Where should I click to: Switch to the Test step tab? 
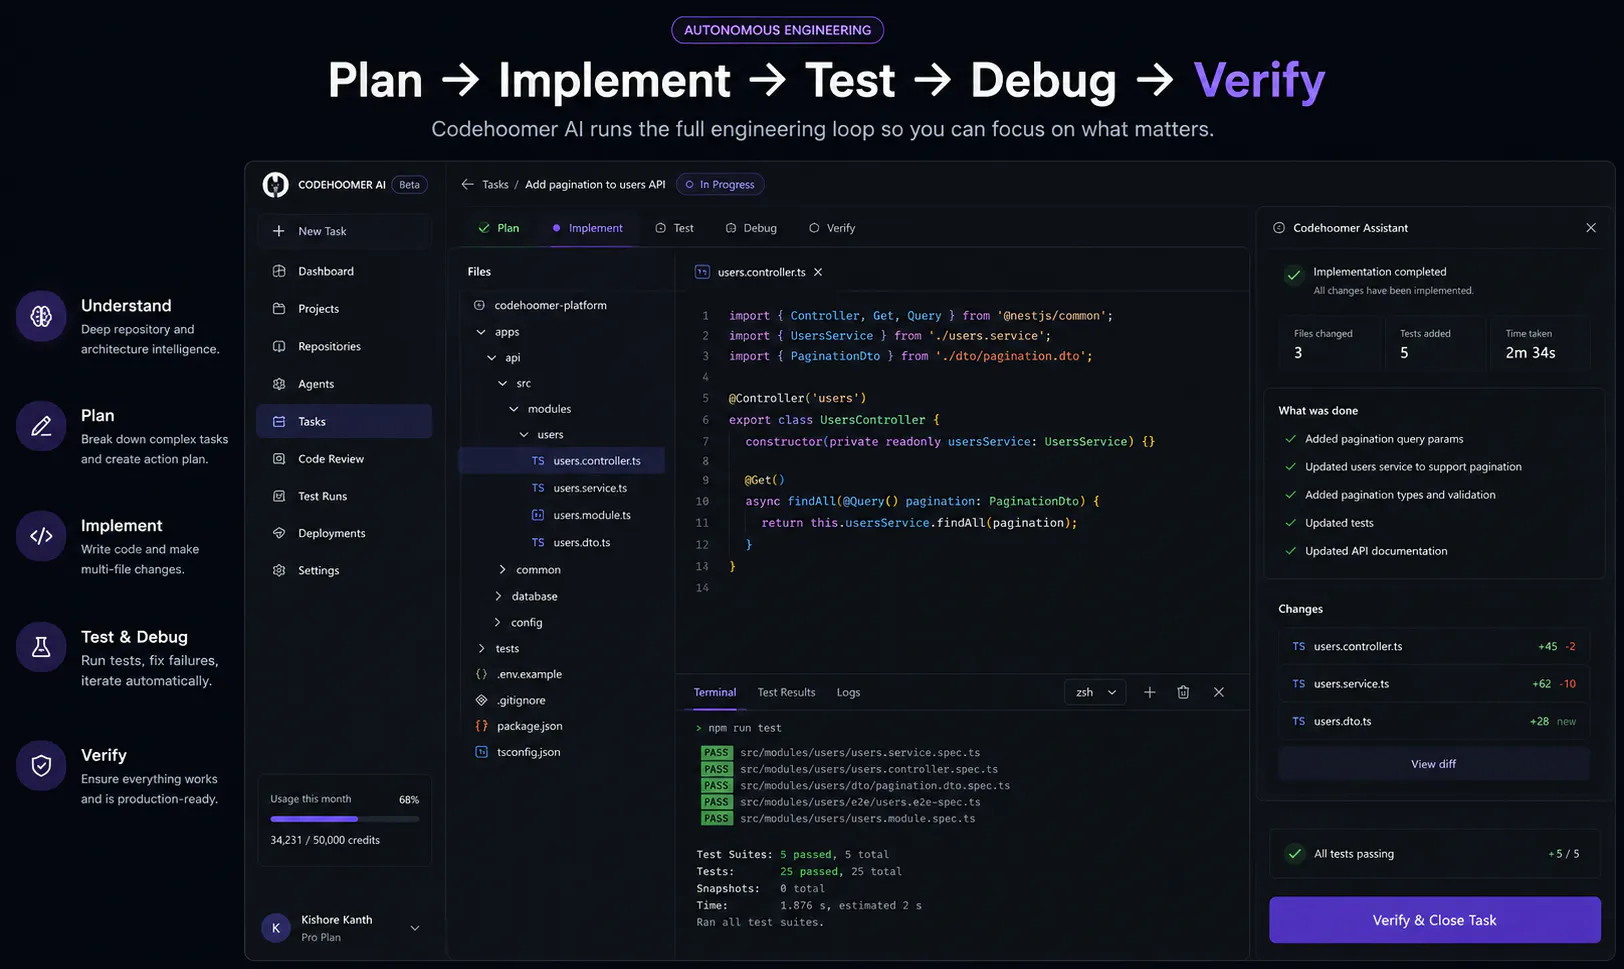tap(674, 228)
